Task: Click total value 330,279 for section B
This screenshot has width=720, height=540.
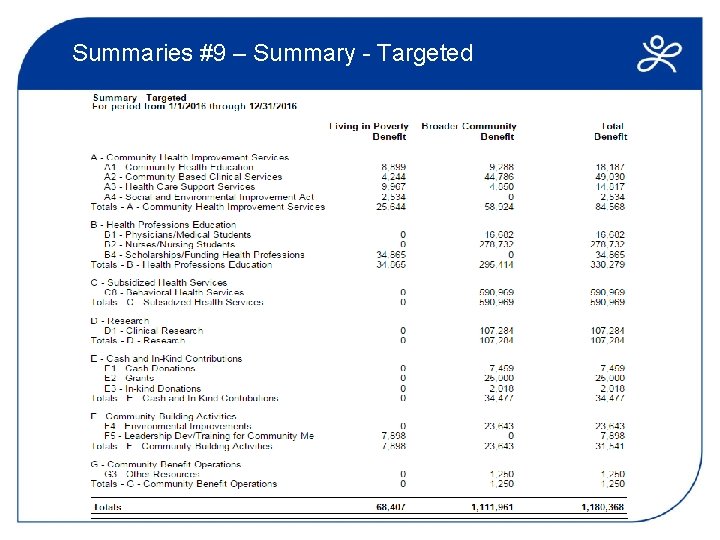Action: tap(608, 265)
